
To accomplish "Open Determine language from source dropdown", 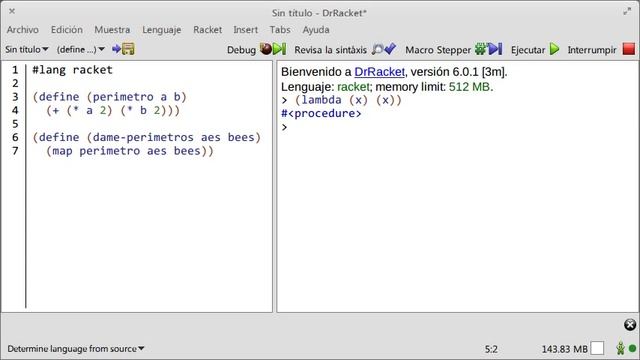I will click(x=76, y=349).
